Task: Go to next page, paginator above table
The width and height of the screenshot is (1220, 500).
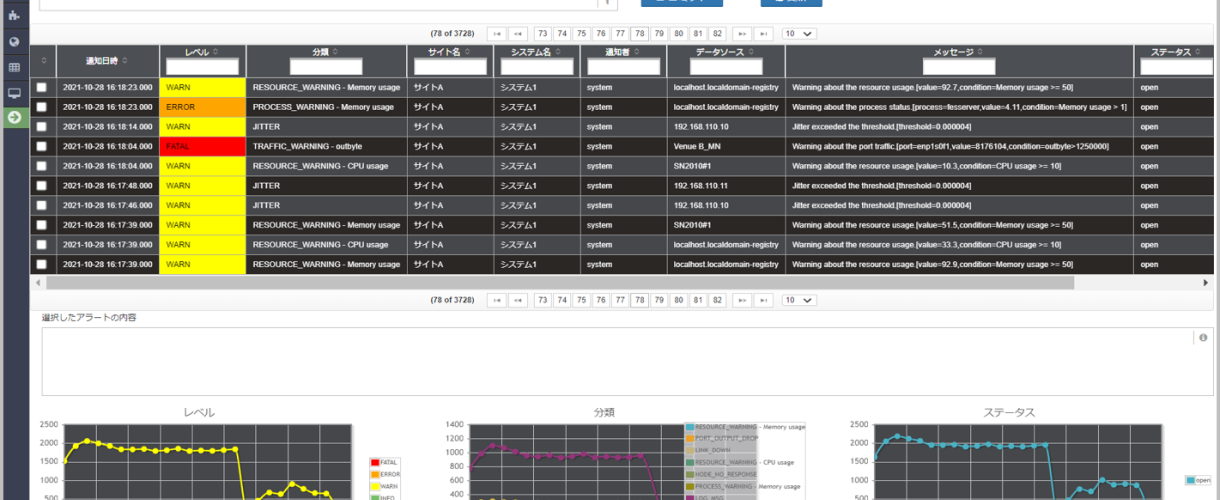Action: [742, 34]
